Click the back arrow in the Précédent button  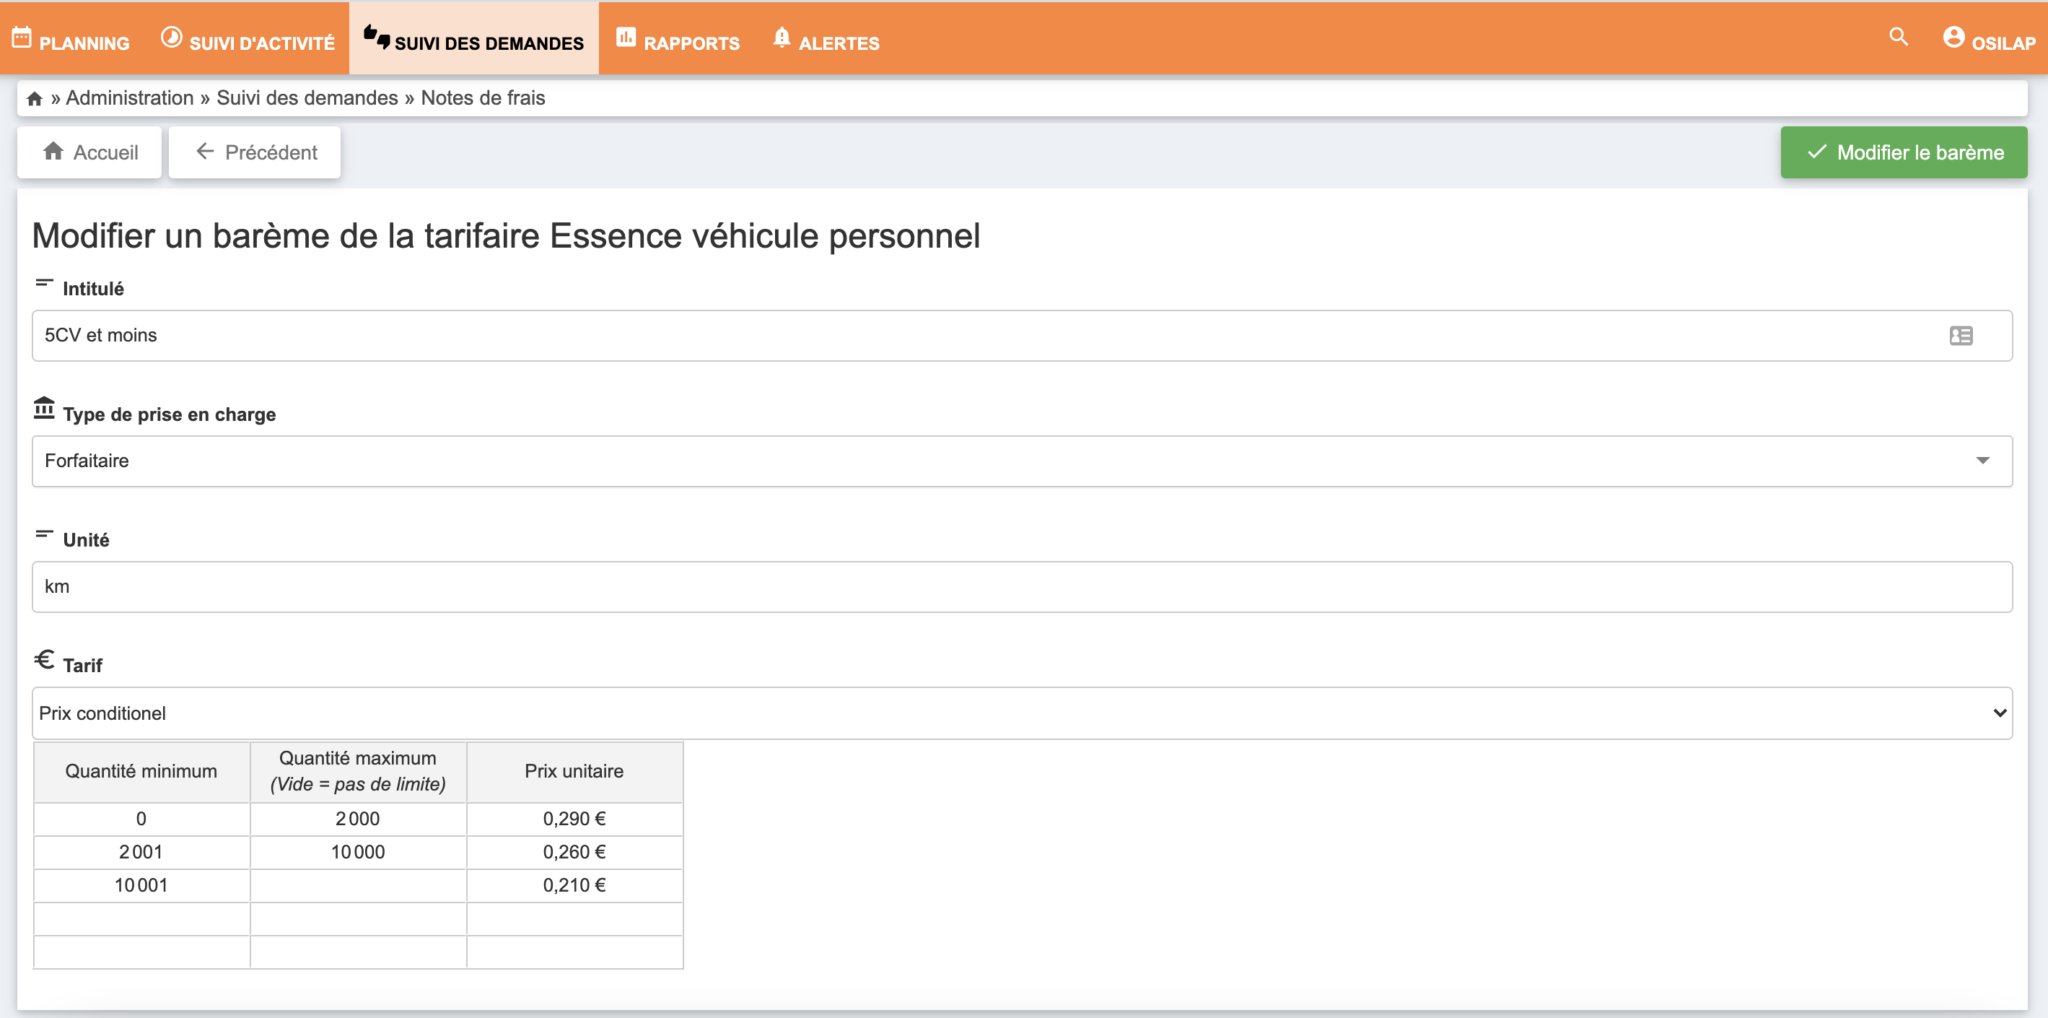pyautogui.click(x=205, y=151)
